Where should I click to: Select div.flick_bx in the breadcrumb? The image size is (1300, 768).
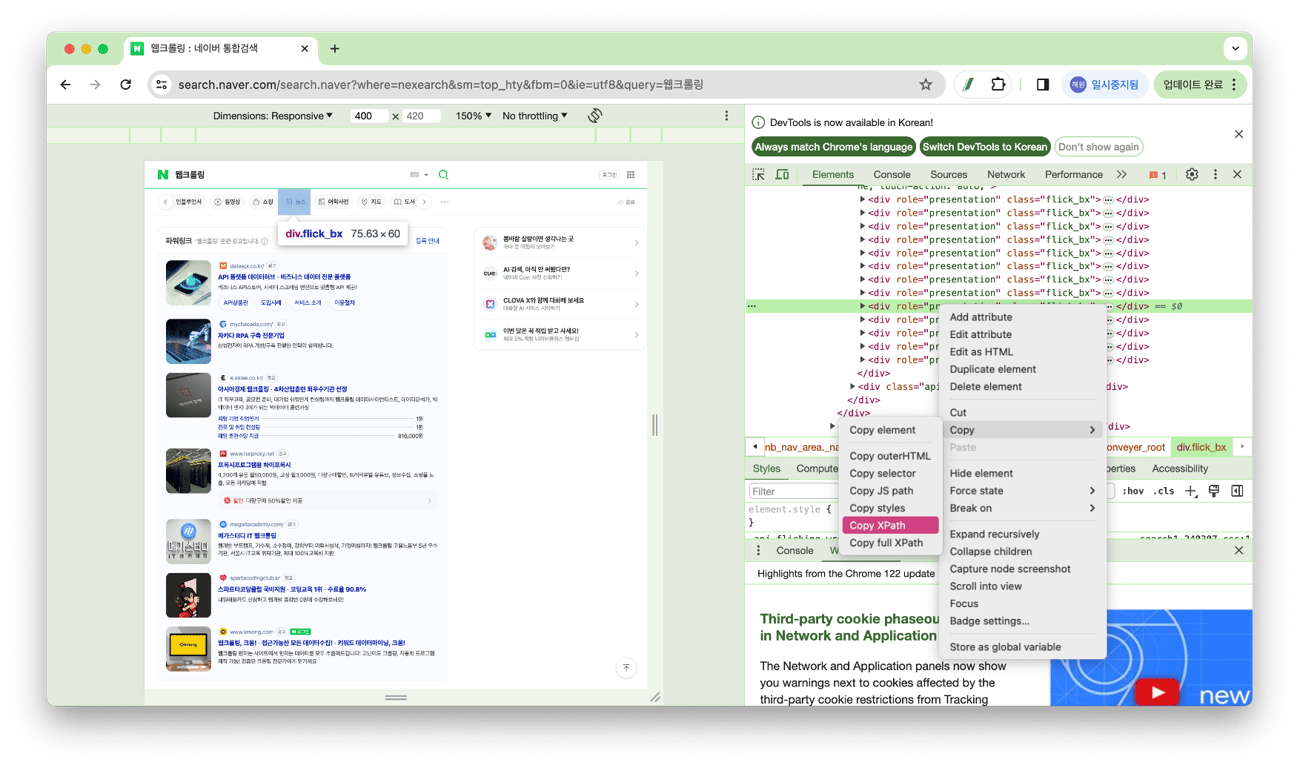[x=1201, y=447]
